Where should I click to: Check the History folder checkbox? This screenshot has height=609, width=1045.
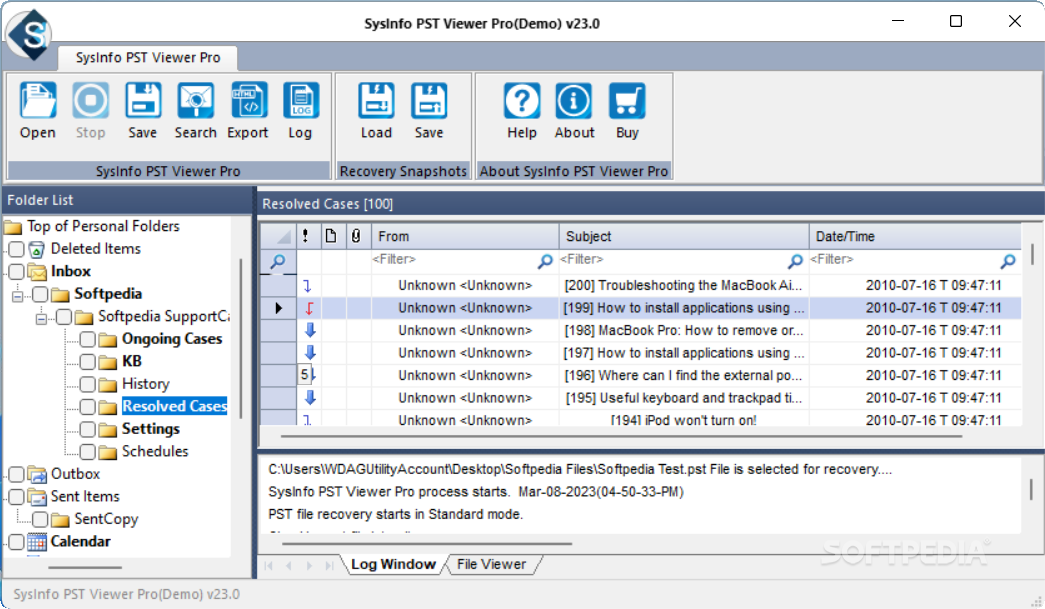pyautogui.click(x=87, y=384)
